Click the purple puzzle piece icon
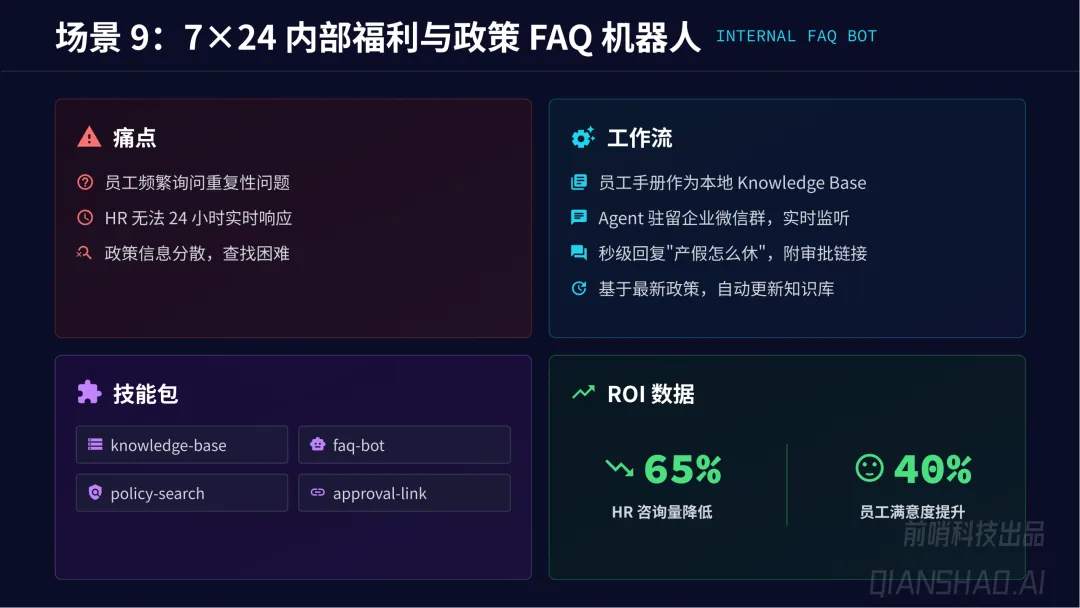This screenshot has width=1080, height=608. (x=89, y=393)
